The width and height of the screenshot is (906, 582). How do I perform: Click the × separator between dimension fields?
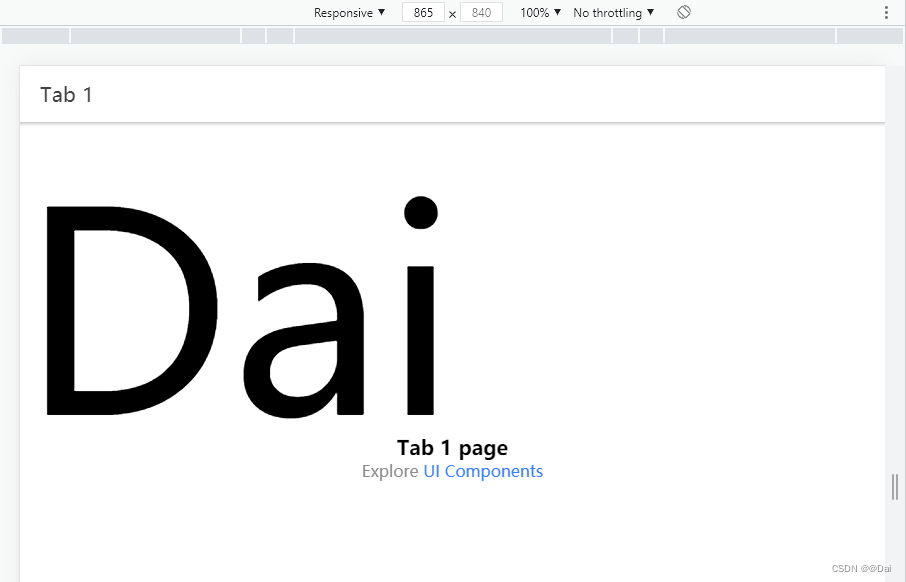(452, 14)
